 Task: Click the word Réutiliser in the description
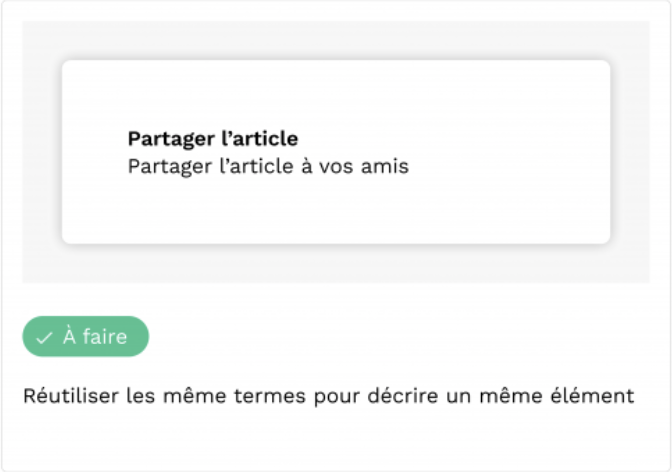tap(71, 395)
